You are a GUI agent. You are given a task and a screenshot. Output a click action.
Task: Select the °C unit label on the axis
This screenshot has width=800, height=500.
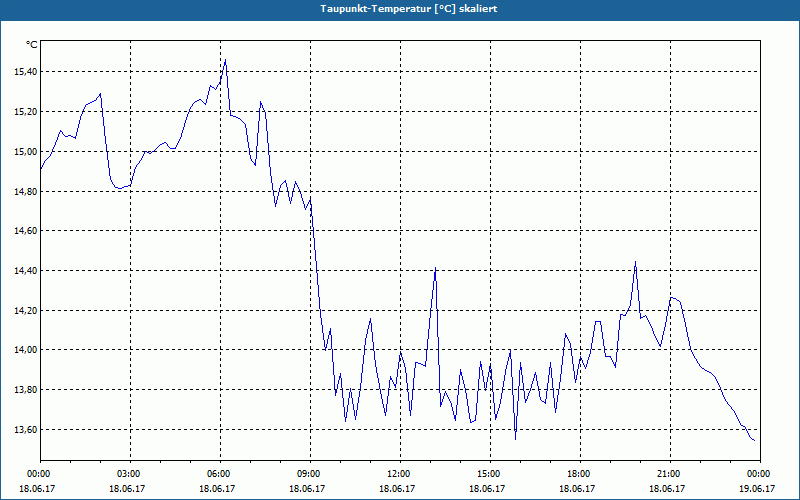tap(31, 45)
